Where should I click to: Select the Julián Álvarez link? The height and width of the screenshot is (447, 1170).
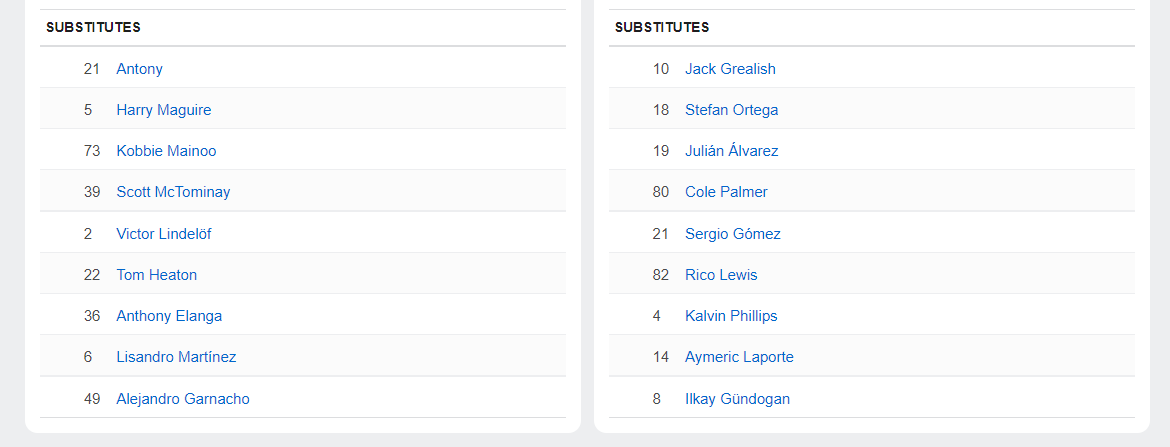pyautogui.click(x=731, y=151)
